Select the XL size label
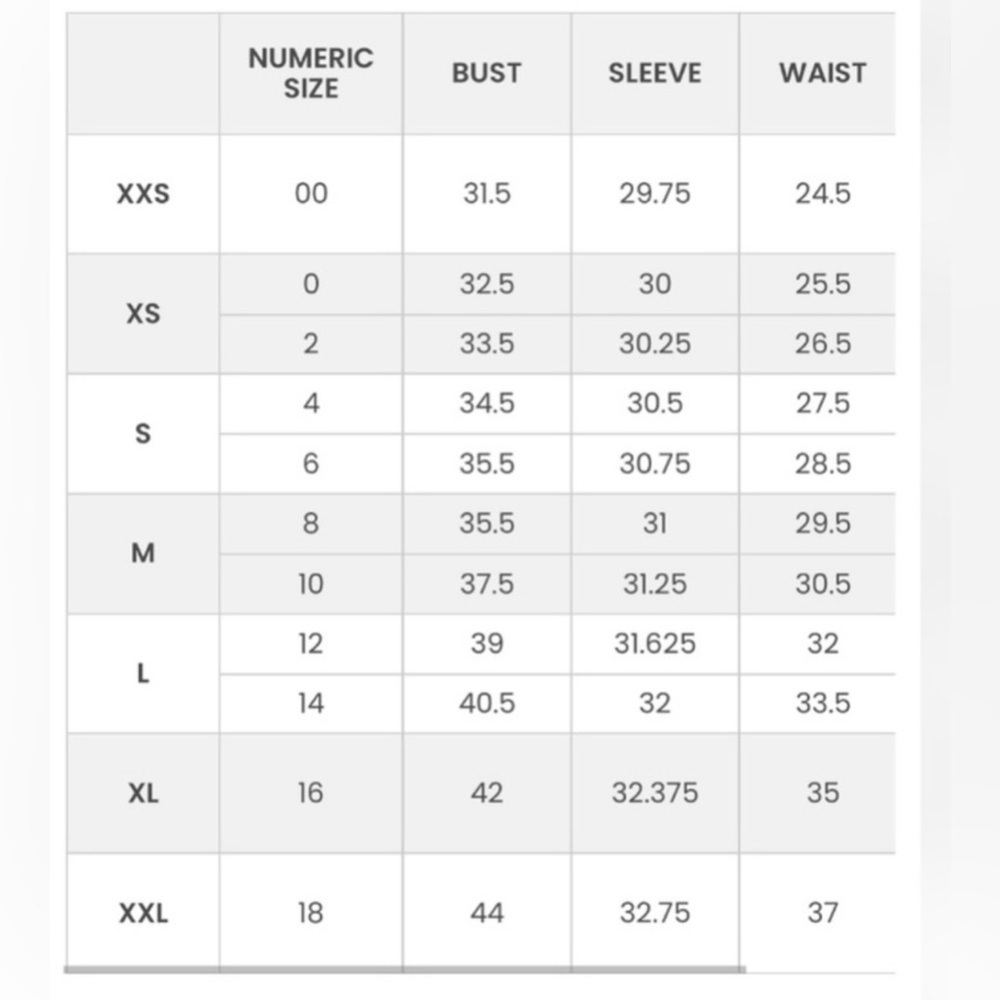 click(x=143, y=793)
